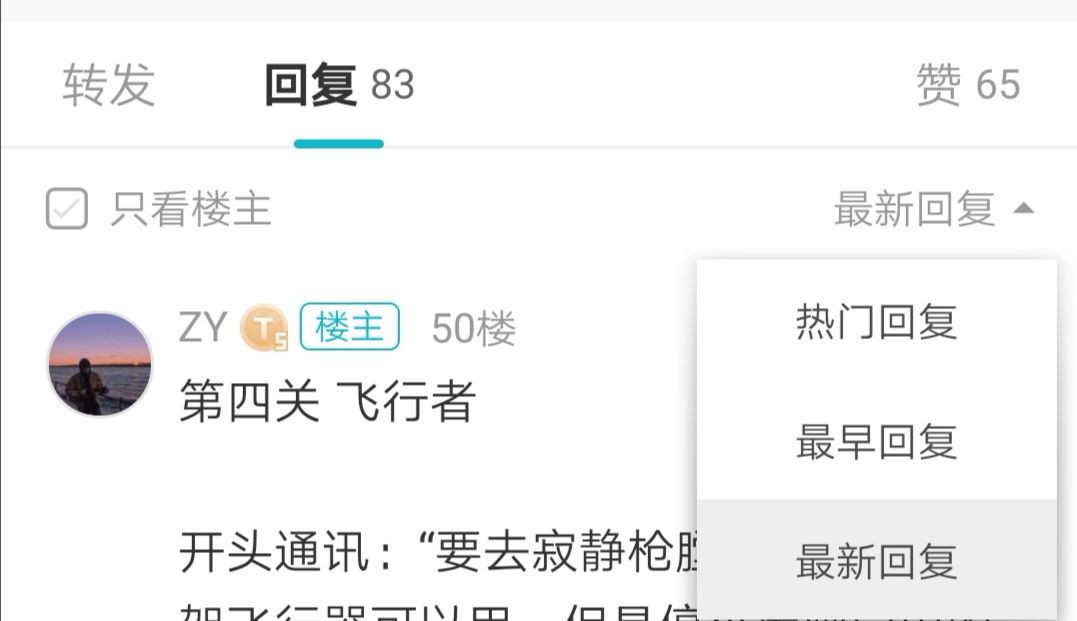Choose 最早回复 from the sort menu
The image size is (1077, 621).
[x=876, y=441]
